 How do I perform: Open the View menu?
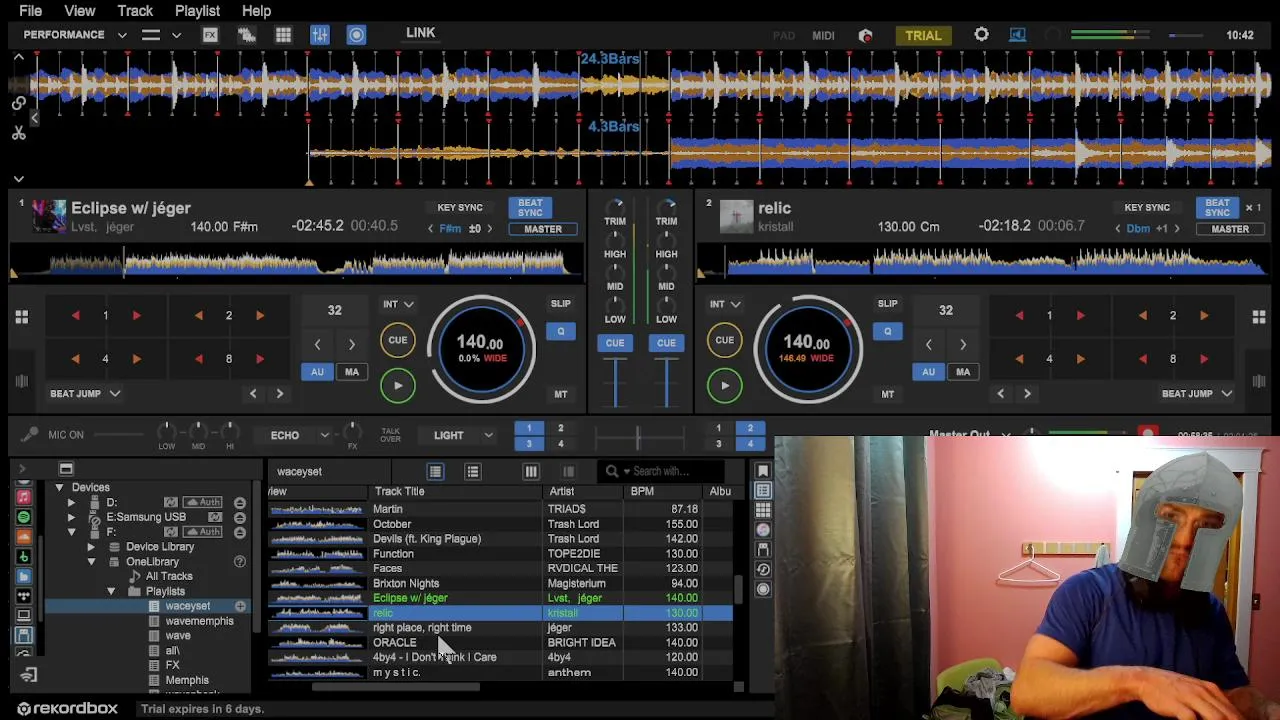click(x=80, y=11)
